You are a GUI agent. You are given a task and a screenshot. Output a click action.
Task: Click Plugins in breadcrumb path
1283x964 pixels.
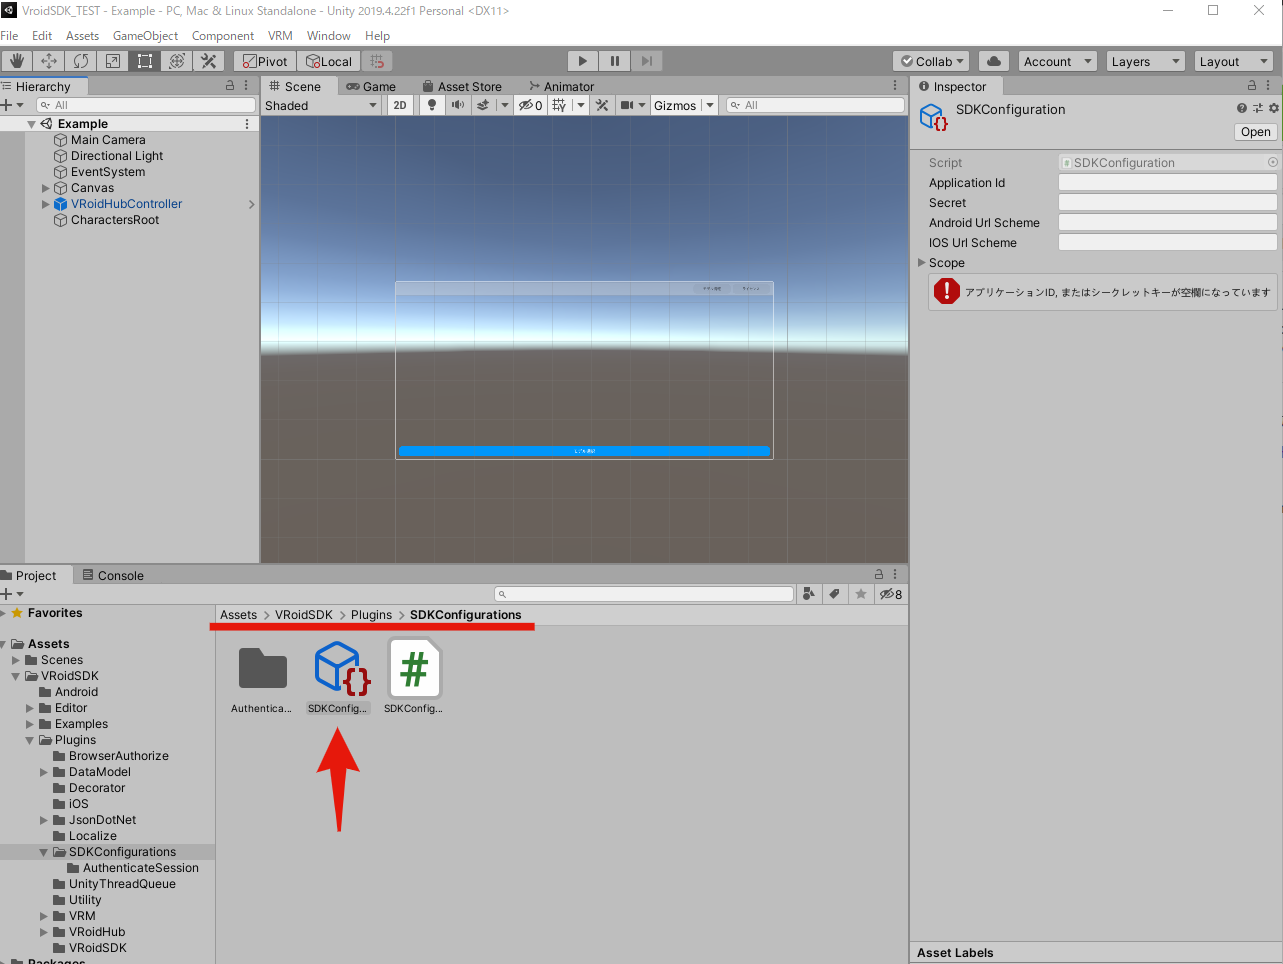(x=371, y=615)
